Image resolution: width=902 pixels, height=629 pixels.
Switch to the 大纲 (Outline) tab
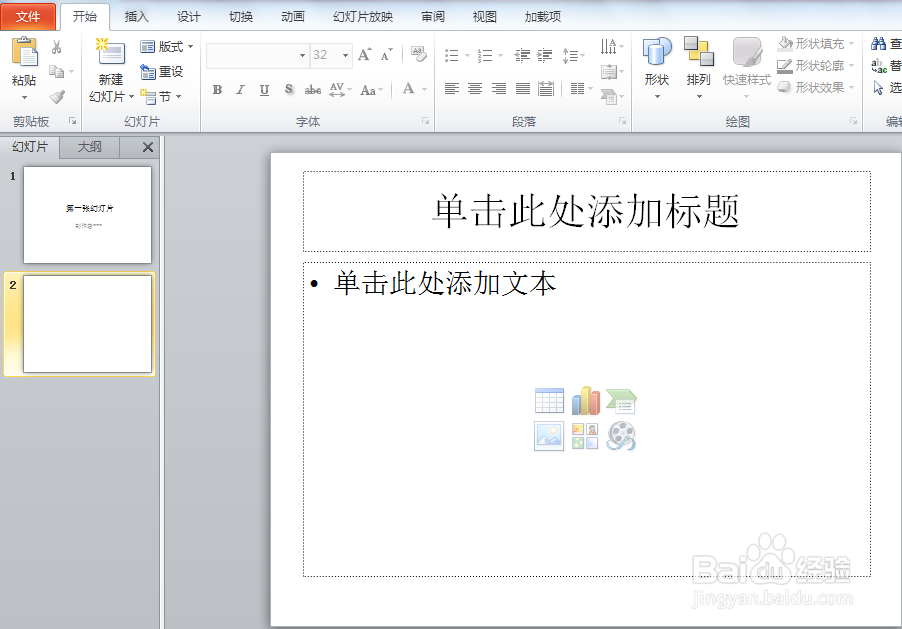(88, 147)
